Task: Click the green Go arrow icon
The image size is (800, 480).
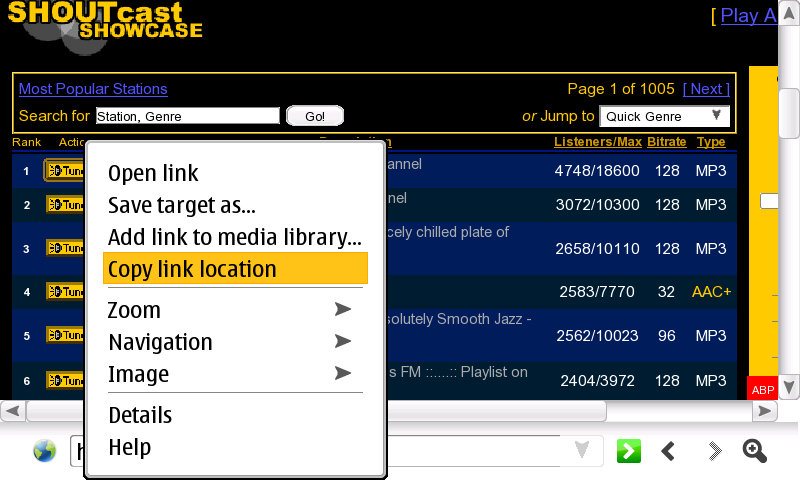Action: pyautogui.click(x=629, y=451)
